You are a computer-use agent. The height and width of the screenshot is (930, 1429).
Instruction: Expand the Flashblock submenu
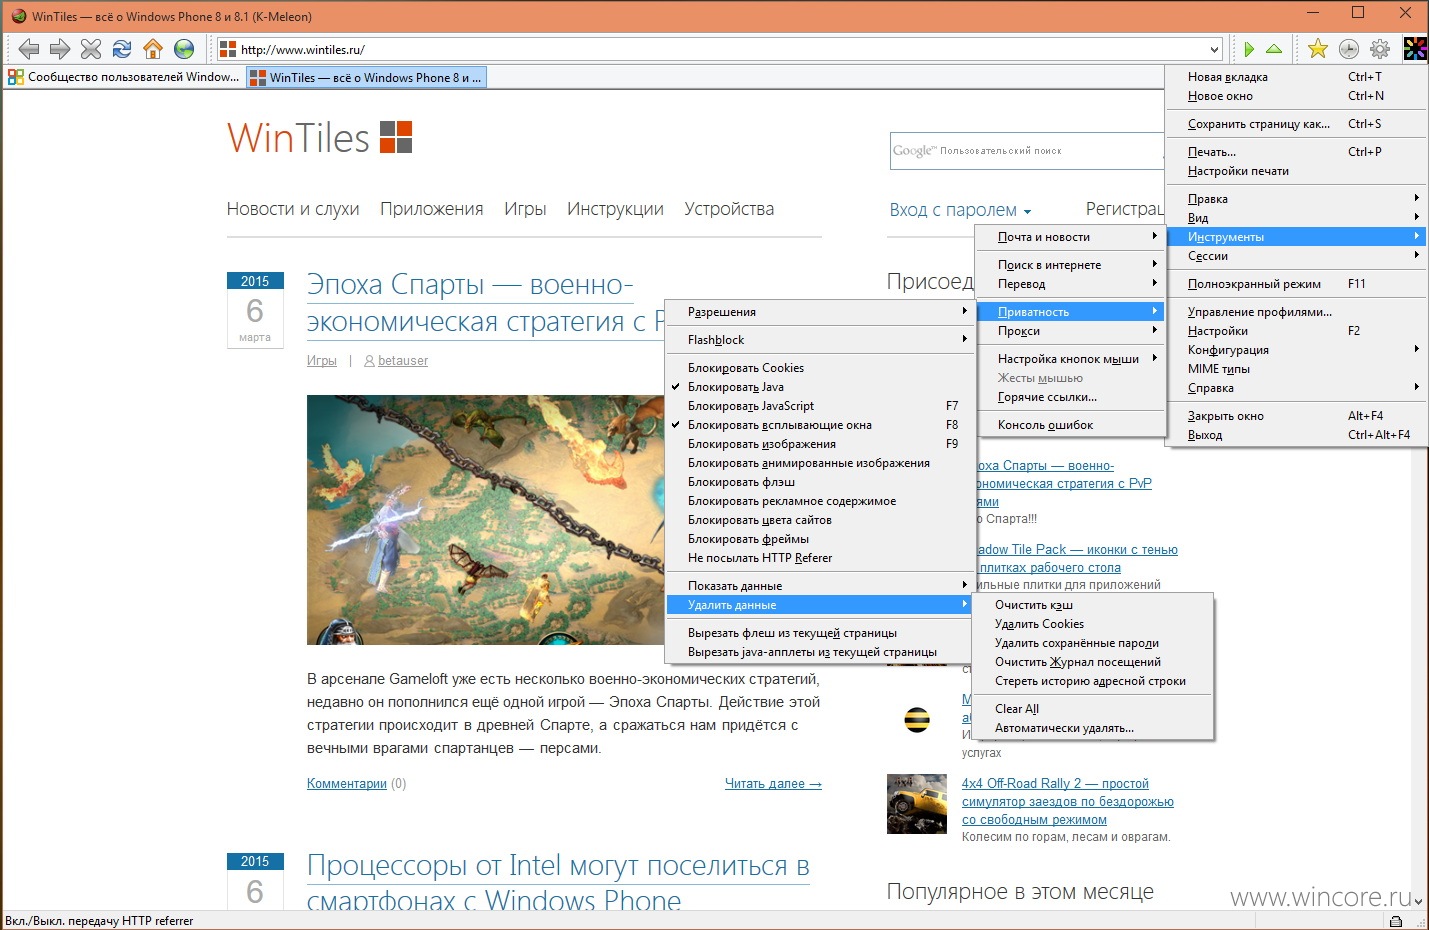click(820, 340)
